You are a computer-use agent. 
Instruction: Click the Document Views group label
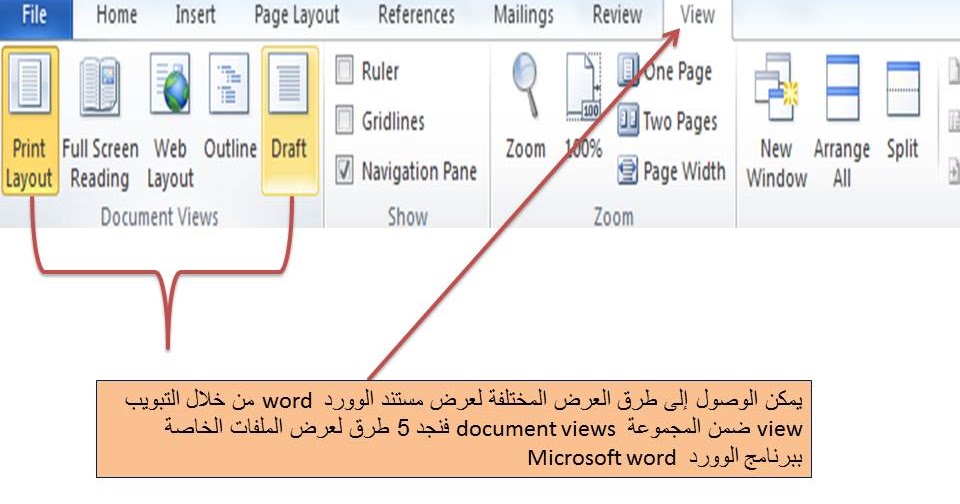[159, 217]
